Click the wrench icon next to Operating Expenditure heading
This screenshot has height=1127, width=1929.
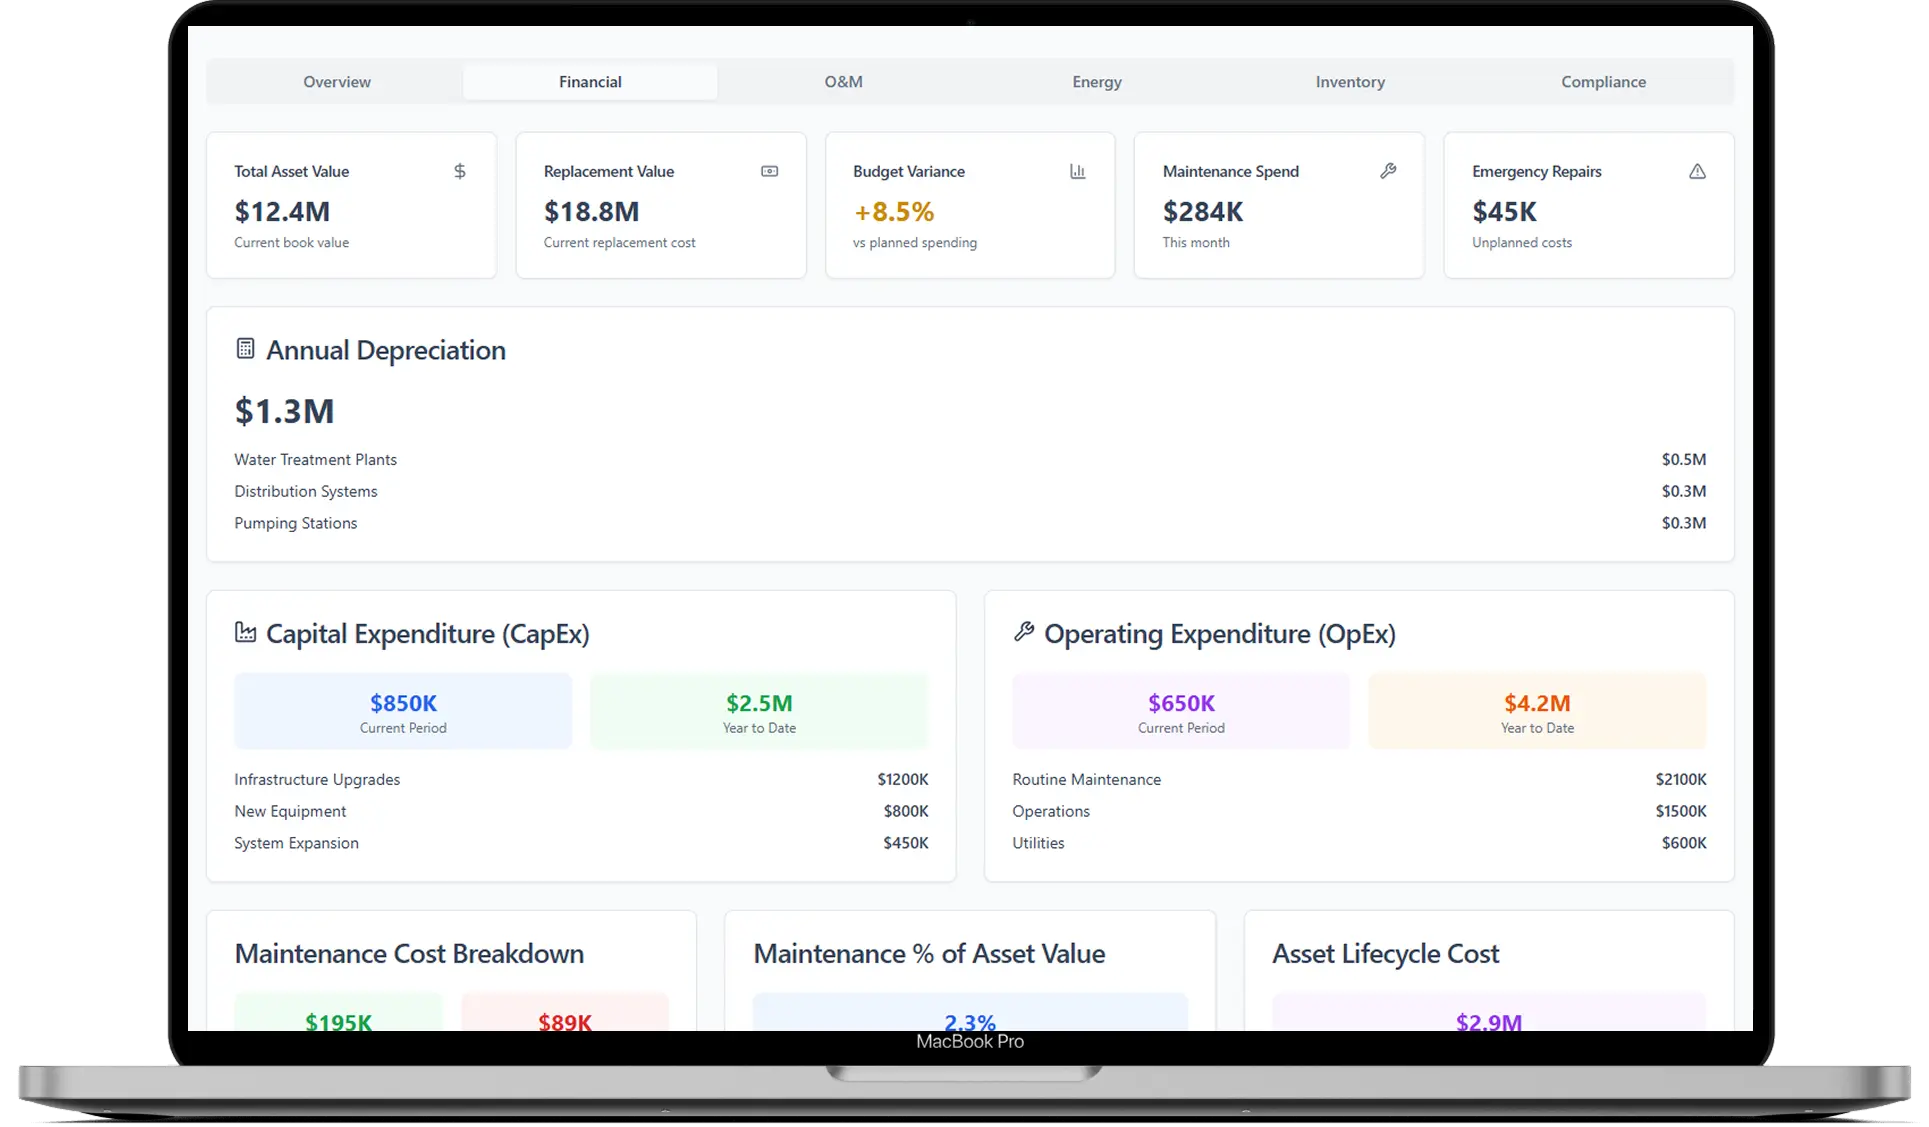click(1024, 631)
